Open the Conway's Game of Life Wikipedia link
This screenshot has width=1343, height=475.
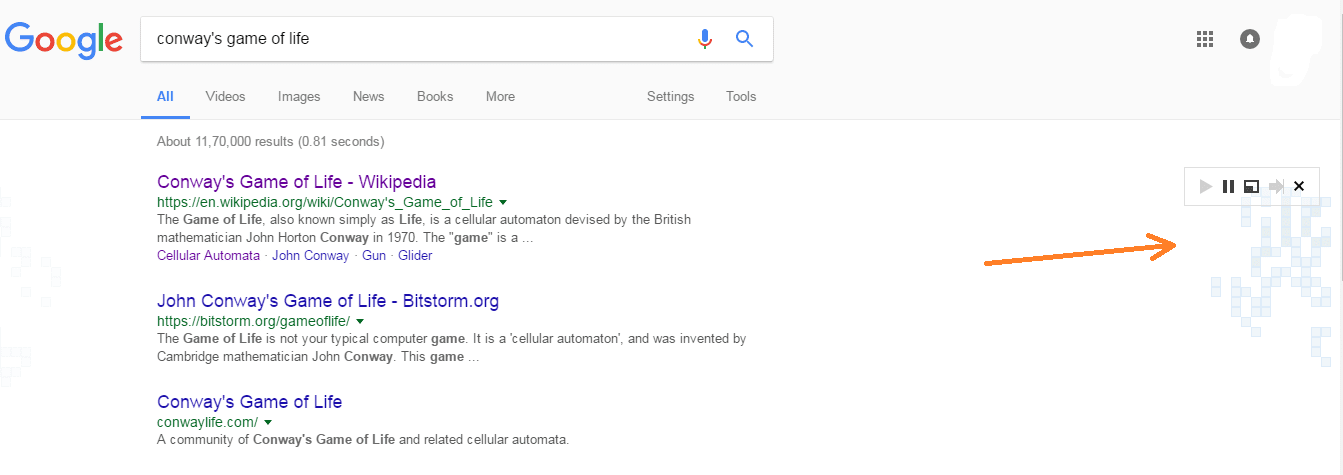[x=296, y=182]
